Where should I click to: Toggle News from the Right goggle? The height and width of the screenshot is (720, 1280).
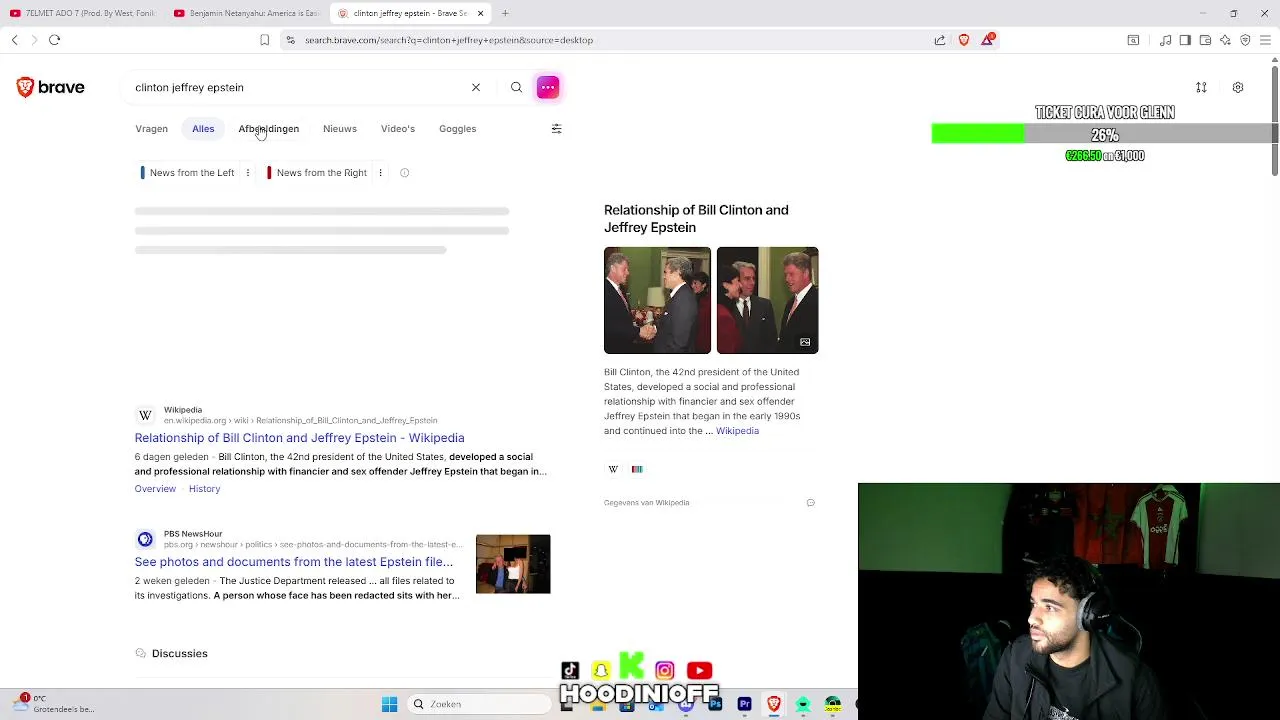click(317, 173)
